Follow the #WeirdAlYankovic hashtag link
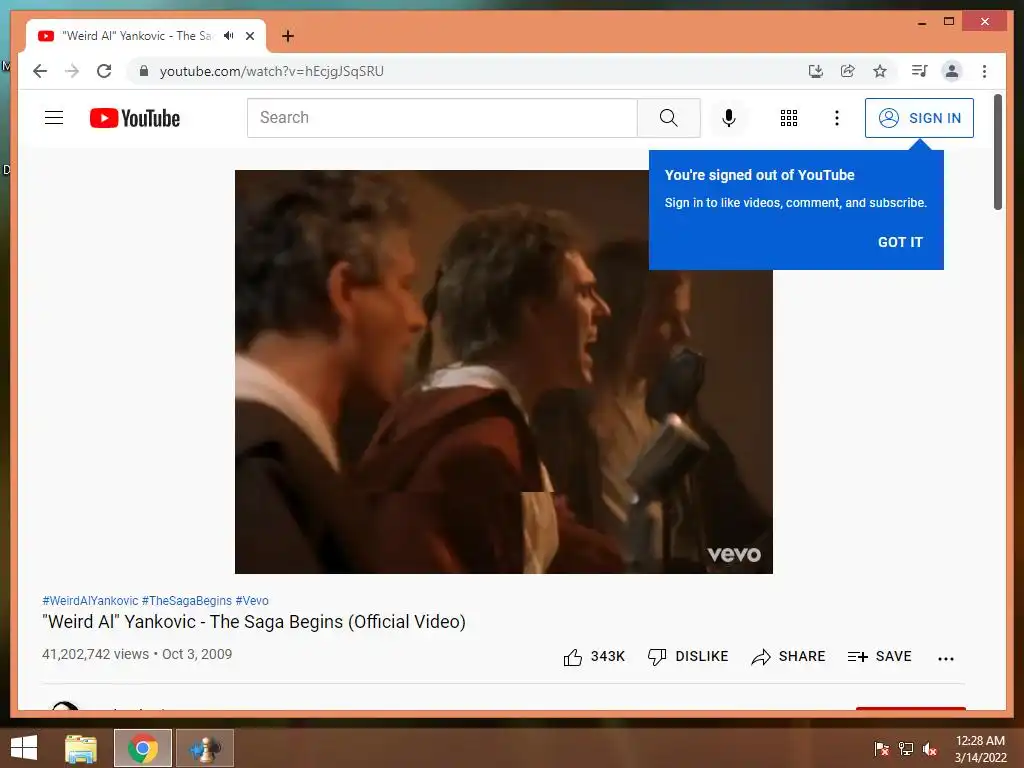Image resolution: width=1024 pixels, height=768 pixels. (90, 601)
